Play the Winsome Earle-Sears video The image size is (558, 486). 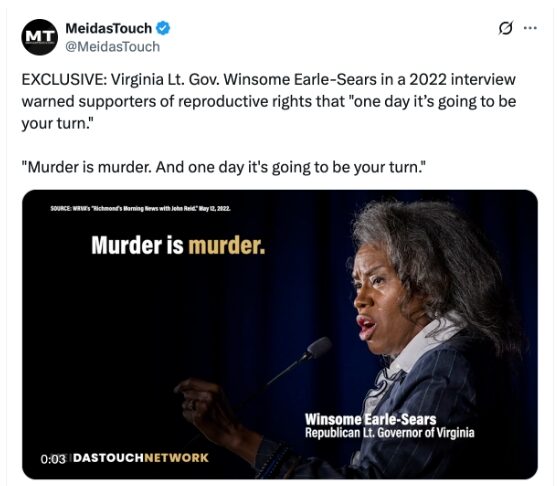coord(280,334)
